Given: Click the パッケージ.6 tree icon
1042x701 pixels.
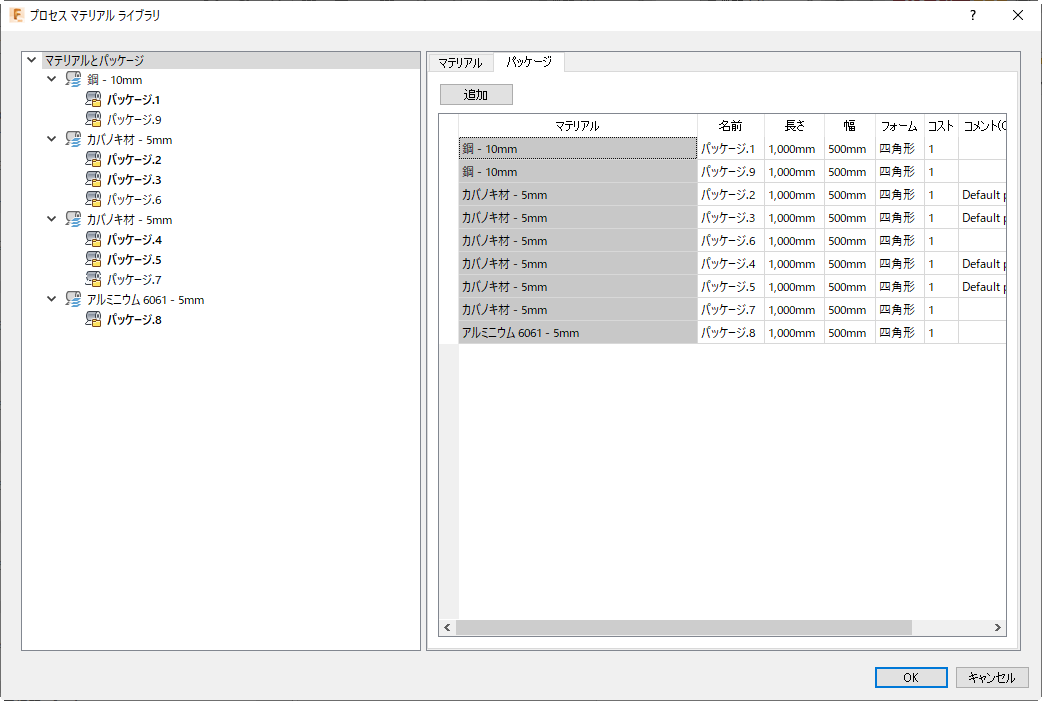Looking at the screenshot, I should pos(93,199).
